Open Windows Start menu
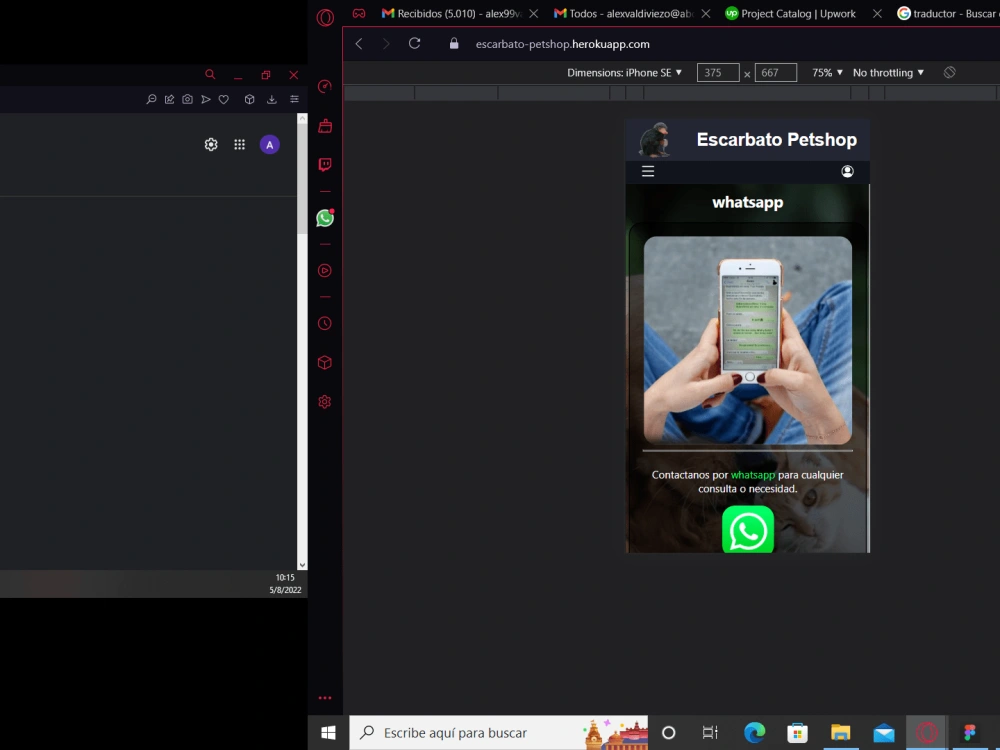The image size is (1000, 750). [x=328, y=733]
